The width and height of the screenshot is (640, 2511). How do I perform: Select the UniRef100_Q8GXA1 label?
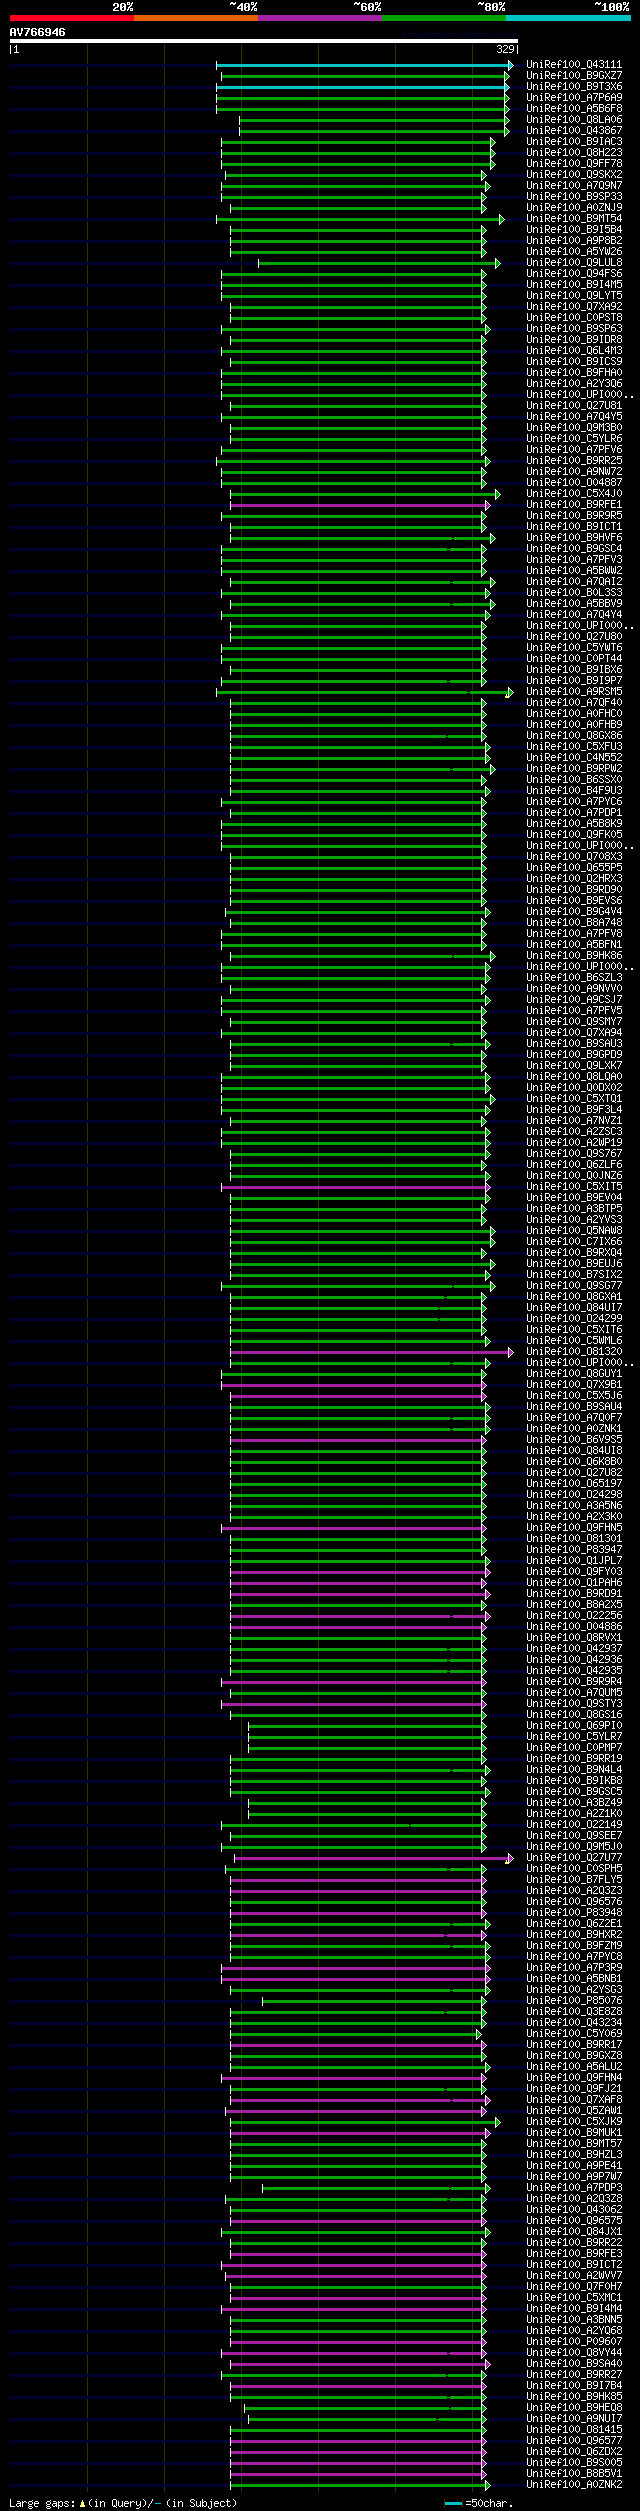point(574,1297)
